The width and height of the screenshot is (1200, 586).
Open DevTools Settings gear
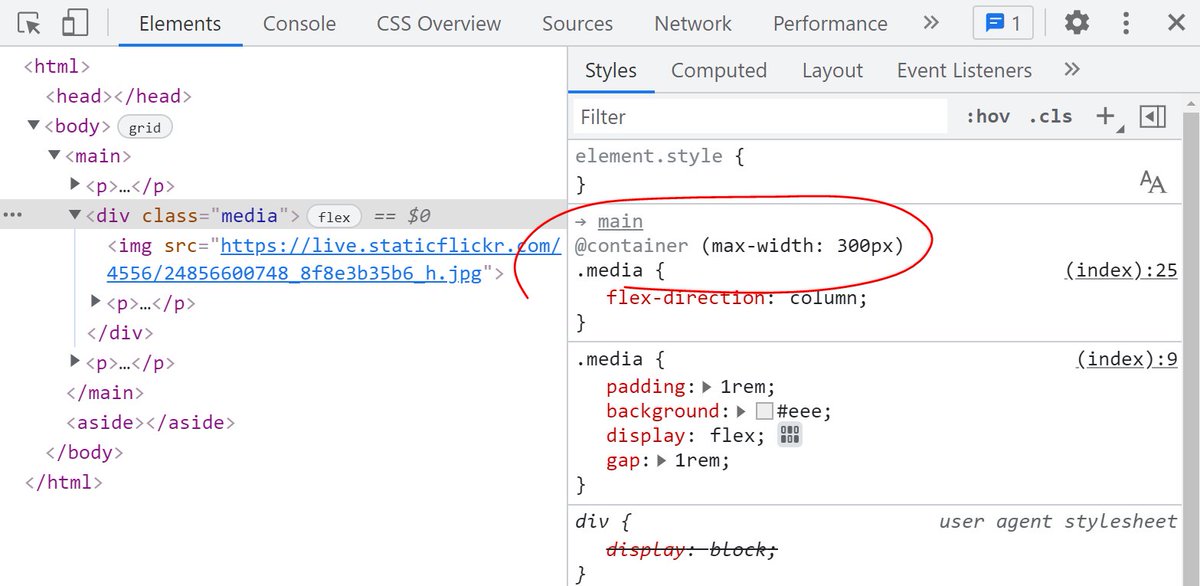1077,22
